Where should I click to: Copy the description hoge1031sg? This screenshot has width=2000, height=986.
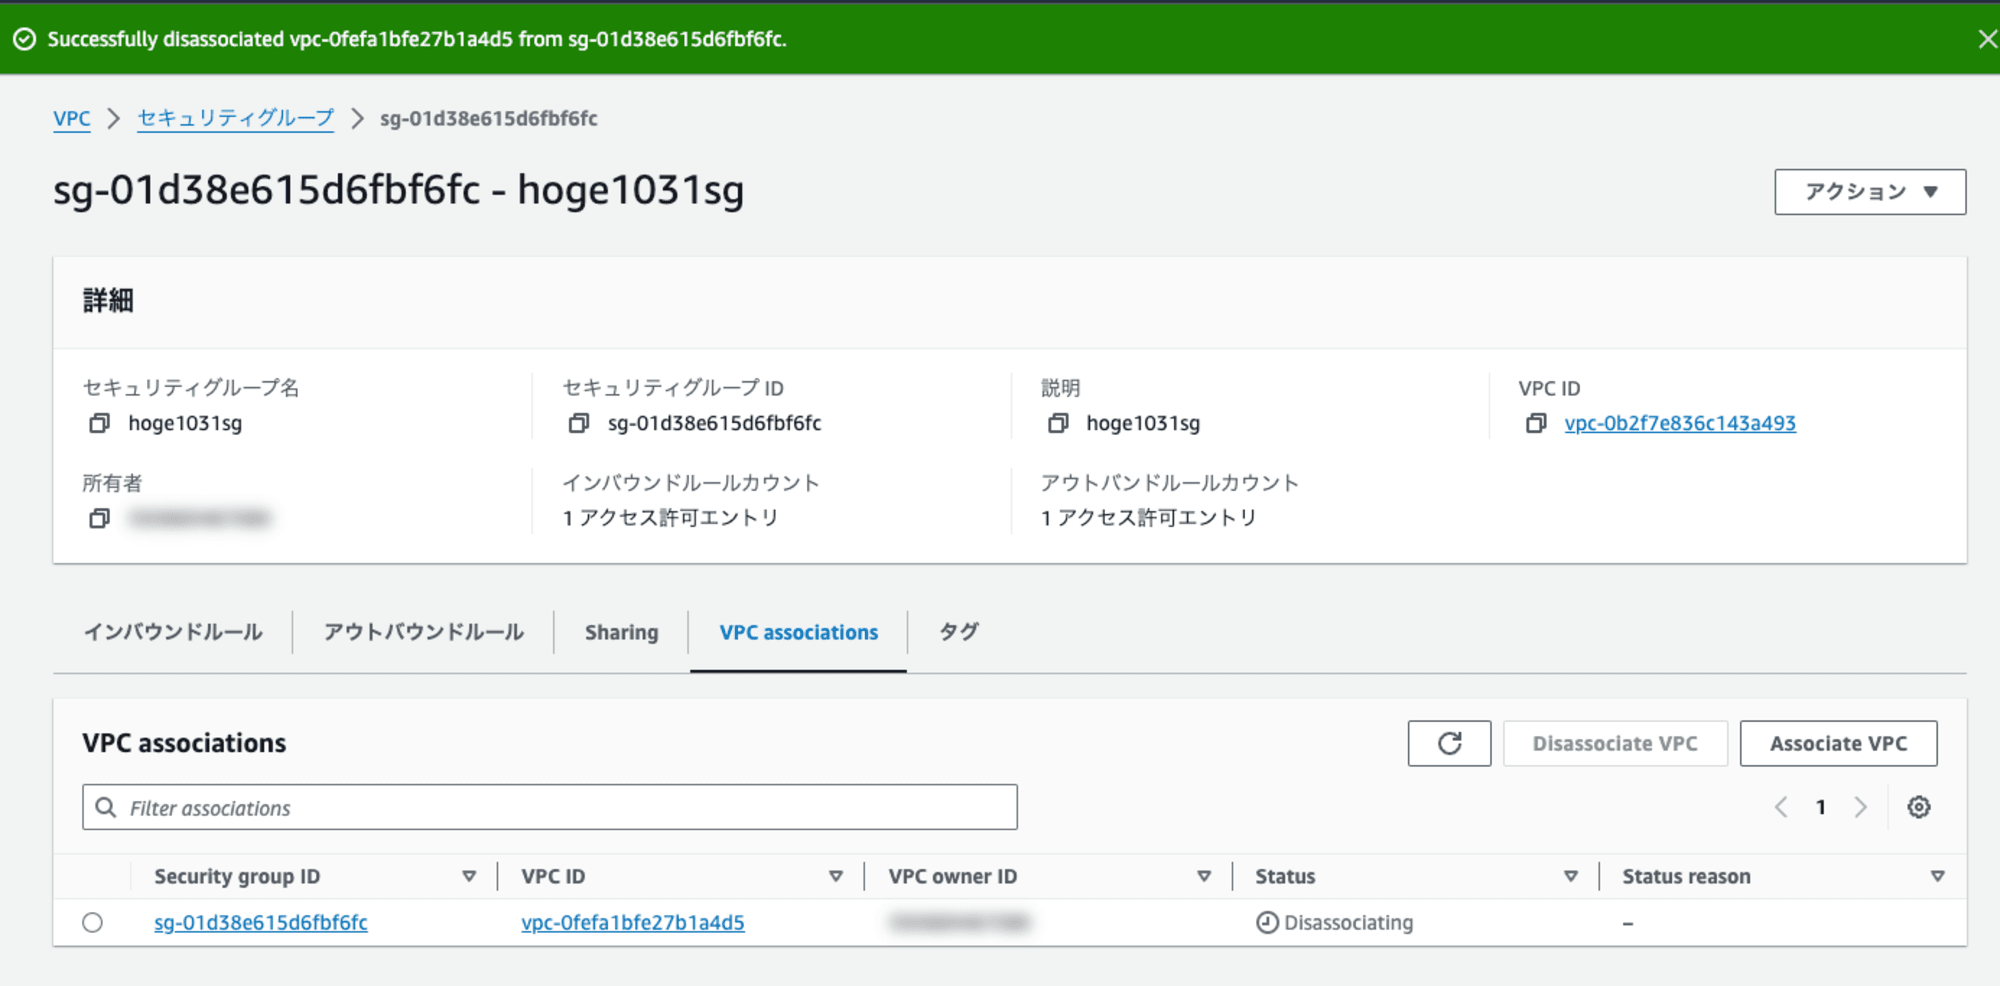point(1057,423)
